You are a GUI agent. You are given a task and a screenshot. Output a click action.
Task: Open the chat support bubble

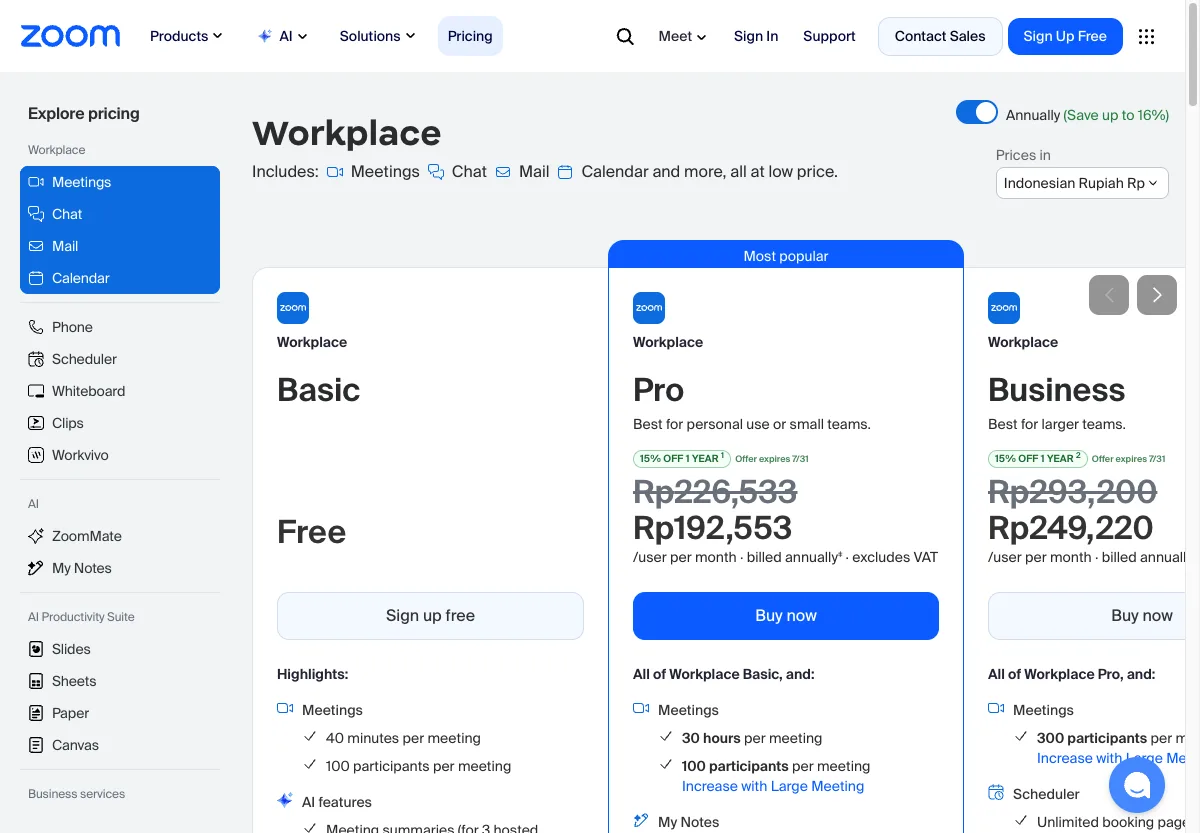pyautogui.click(x=1137, y=785)
